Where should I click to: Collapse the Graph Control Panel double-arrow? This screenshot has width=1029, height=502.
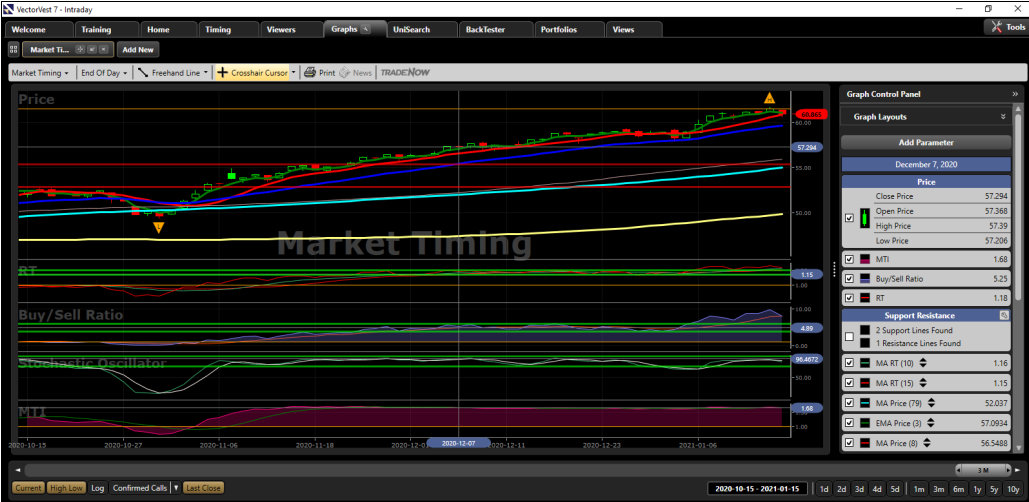1015,94
